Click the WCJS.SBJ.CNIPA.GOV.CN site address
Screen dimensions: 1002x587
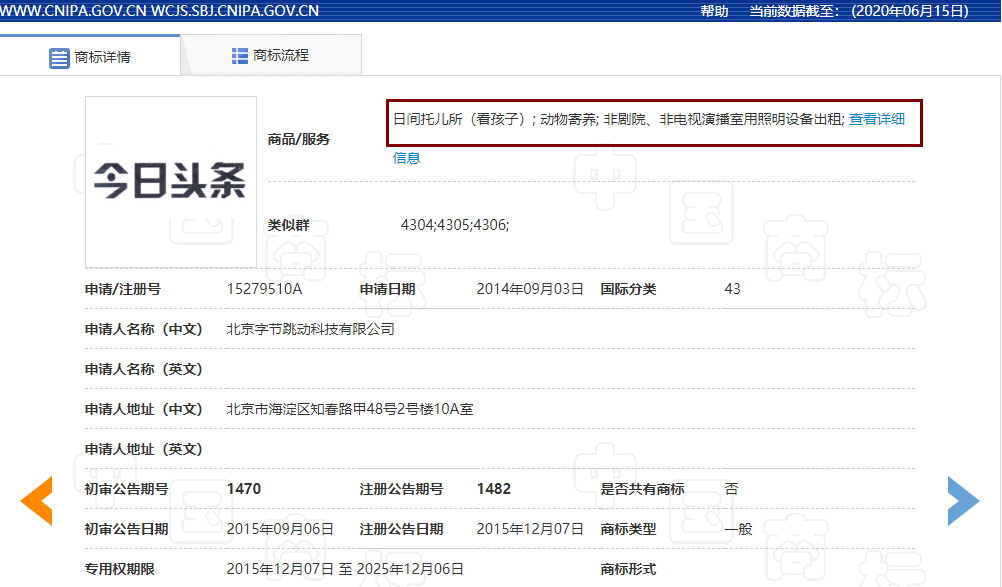pos(235,11)
